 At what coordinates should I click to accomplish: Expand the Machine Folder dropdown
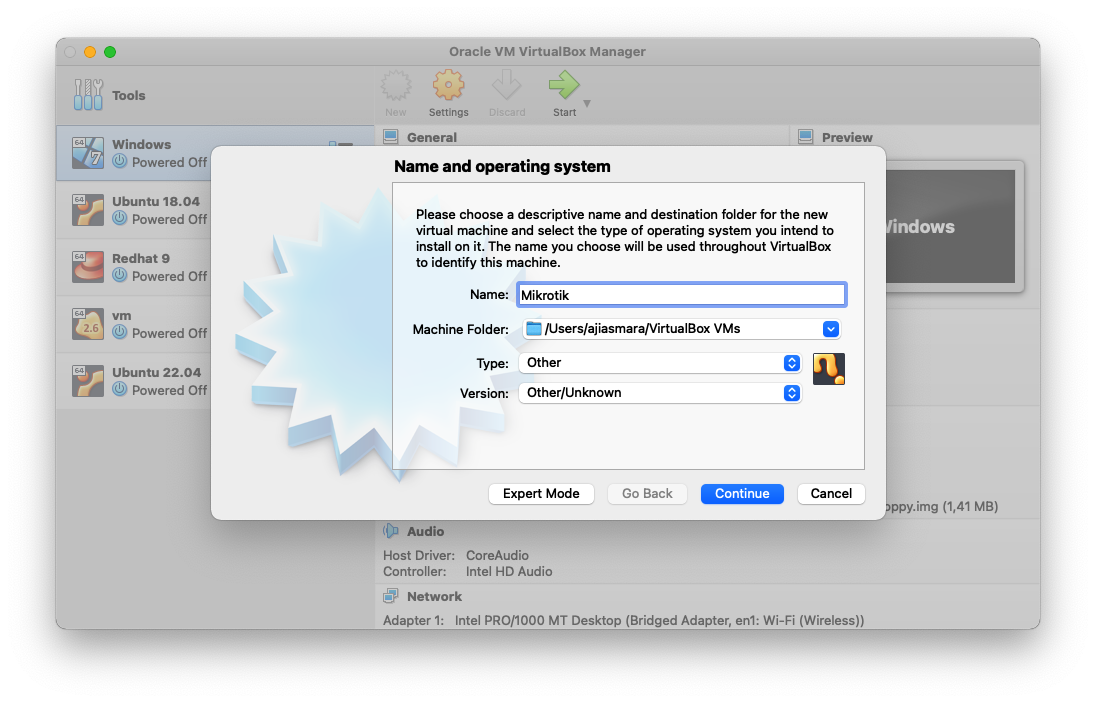pos(830,329)
